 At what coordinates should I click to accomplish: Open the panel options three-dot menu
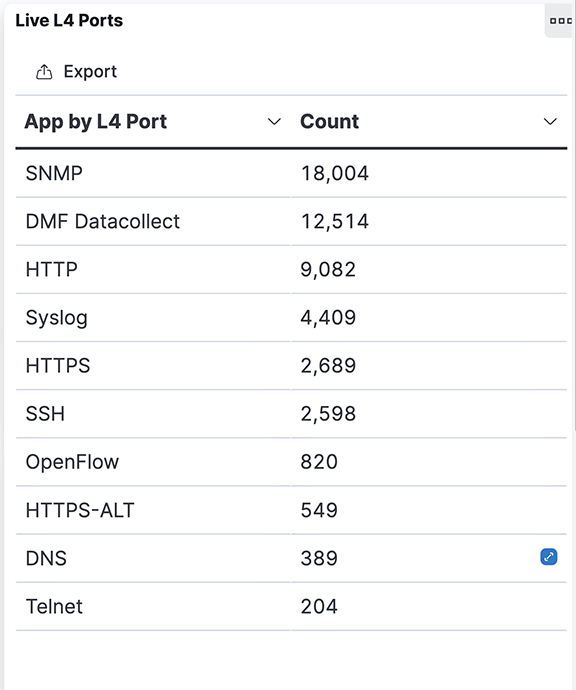pyautogui.click(x=560, y=21)
